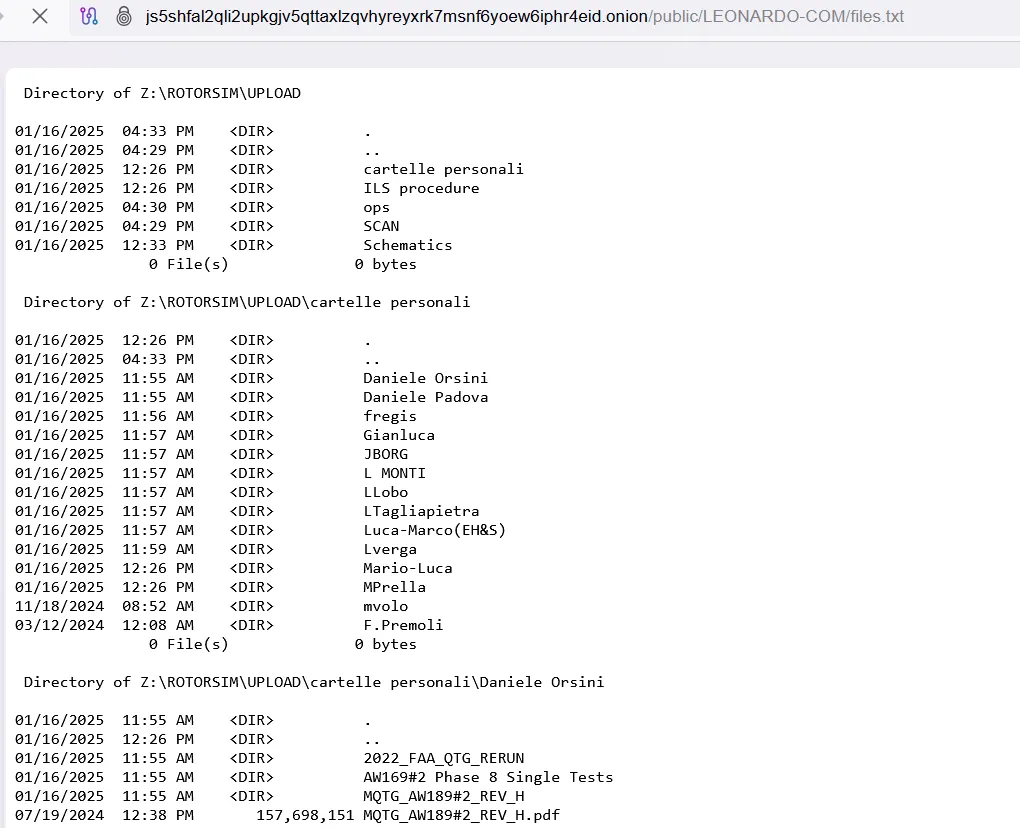The image size is (1020, 828).
Task: Click the time '11:56 AM' in the fregis row
Action: click(158, 416)
